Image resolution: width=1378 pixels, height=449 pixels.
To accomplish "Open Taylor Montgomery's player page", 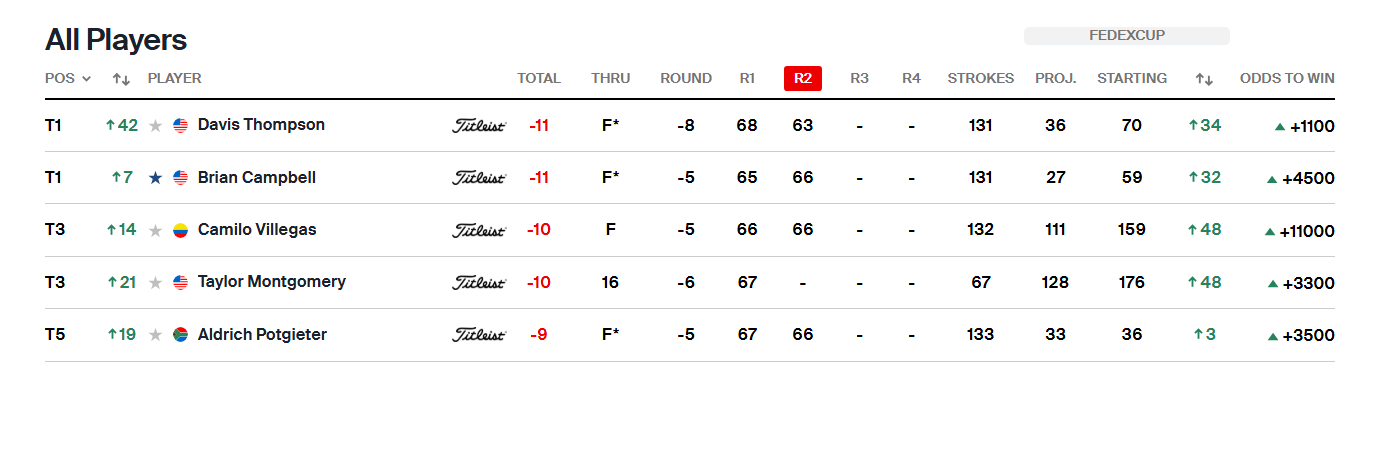I will coord(272,282).
